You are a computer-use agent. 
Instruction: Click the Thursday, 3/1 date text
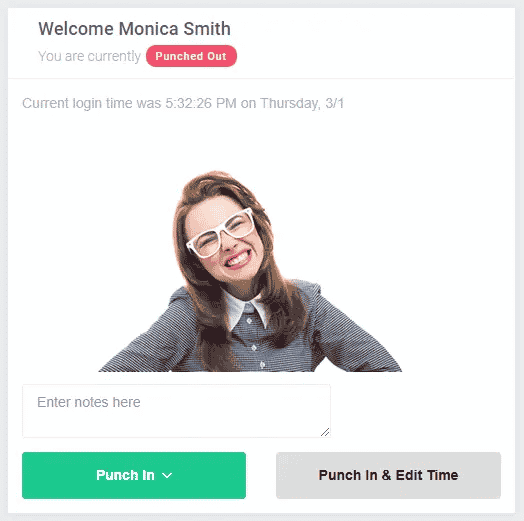point(302,103)
